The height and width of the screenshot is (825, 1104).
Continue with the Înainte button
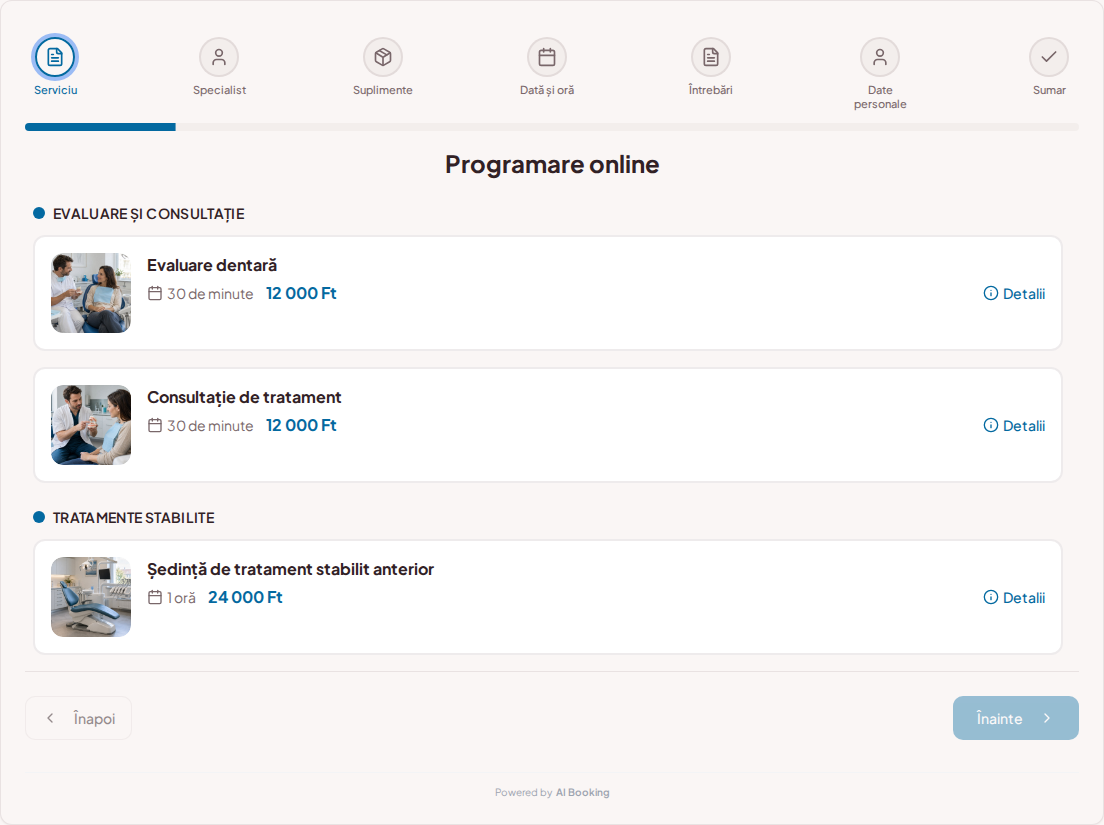[x=1015, y=718]
